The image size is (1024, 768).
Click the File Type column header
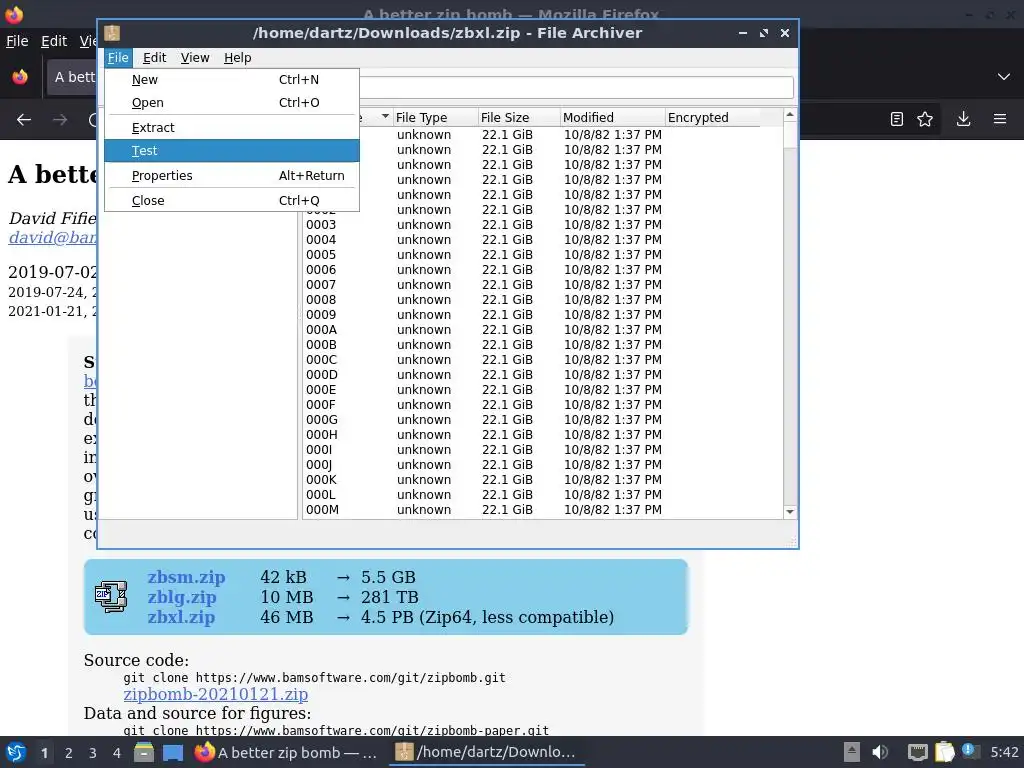pos(435,118)
